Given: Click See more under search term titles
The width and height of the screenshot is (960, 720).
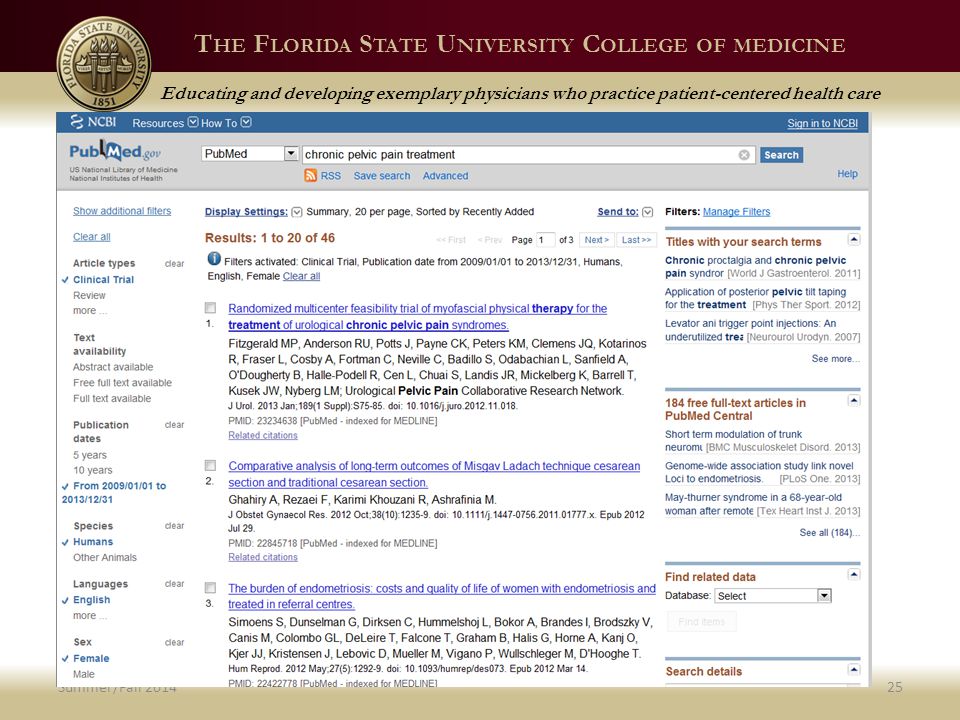Looking at the screenshot, I should (835, 359).
